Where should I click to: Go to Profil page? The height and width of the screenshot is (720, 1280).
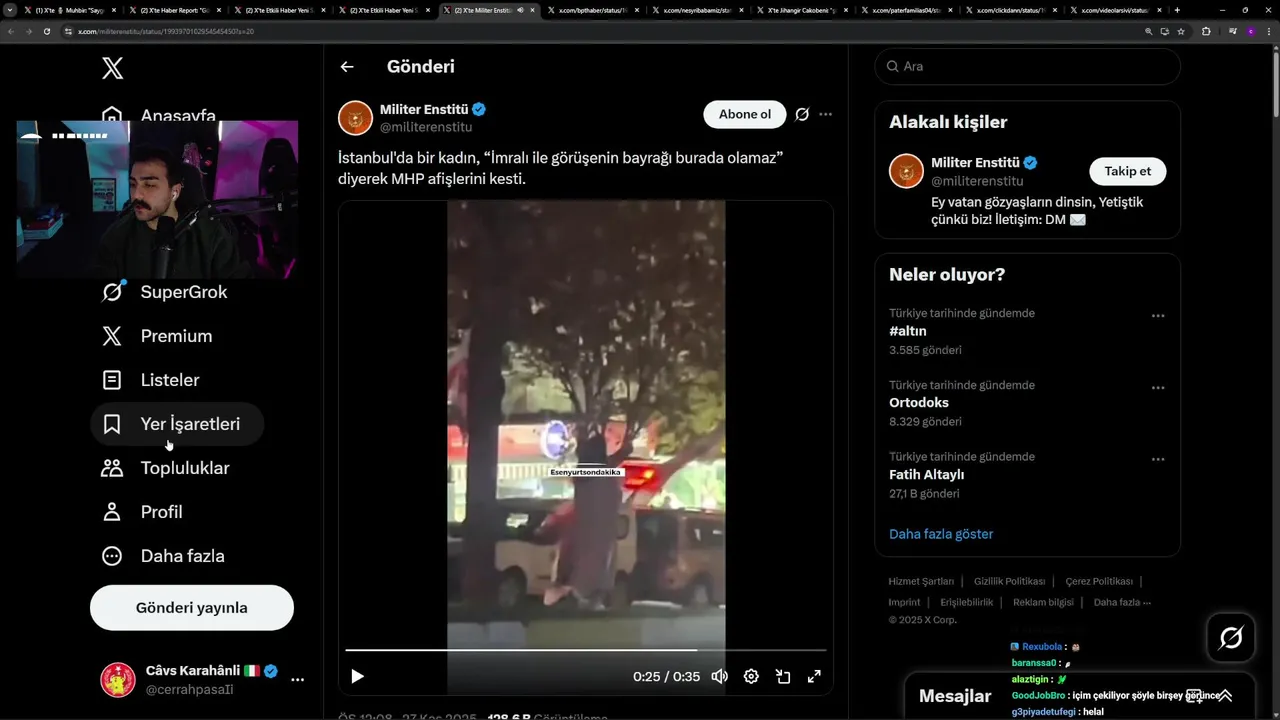pos(143,512)
